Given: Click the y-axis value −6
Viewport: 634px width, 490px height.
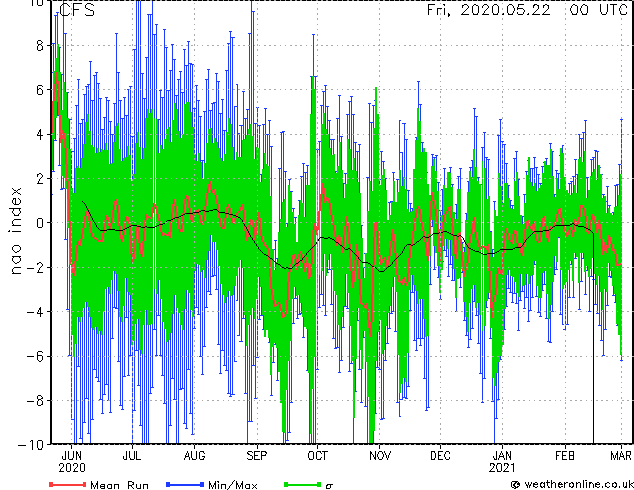Looking at the screenshot, I should click(x=35, y=356).
